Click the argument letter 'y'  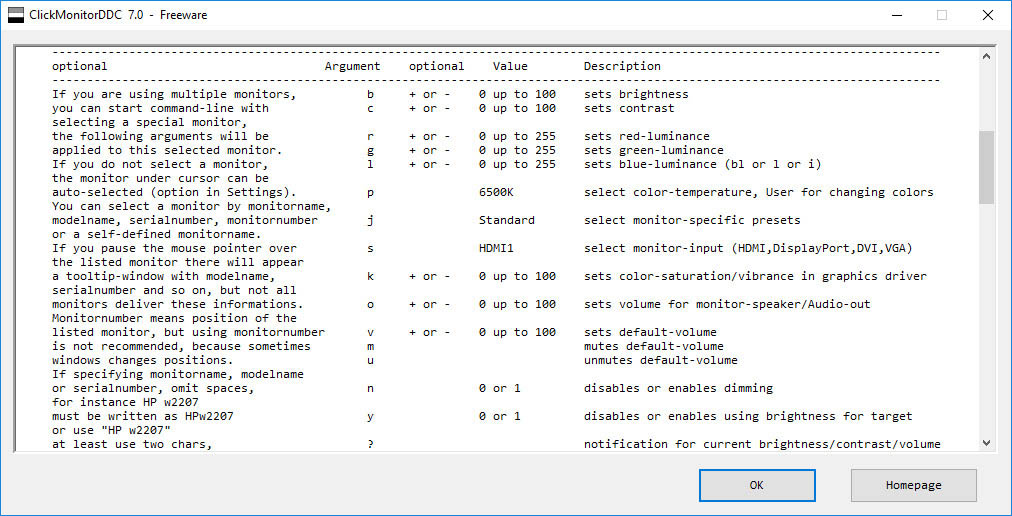coord(370,417)
